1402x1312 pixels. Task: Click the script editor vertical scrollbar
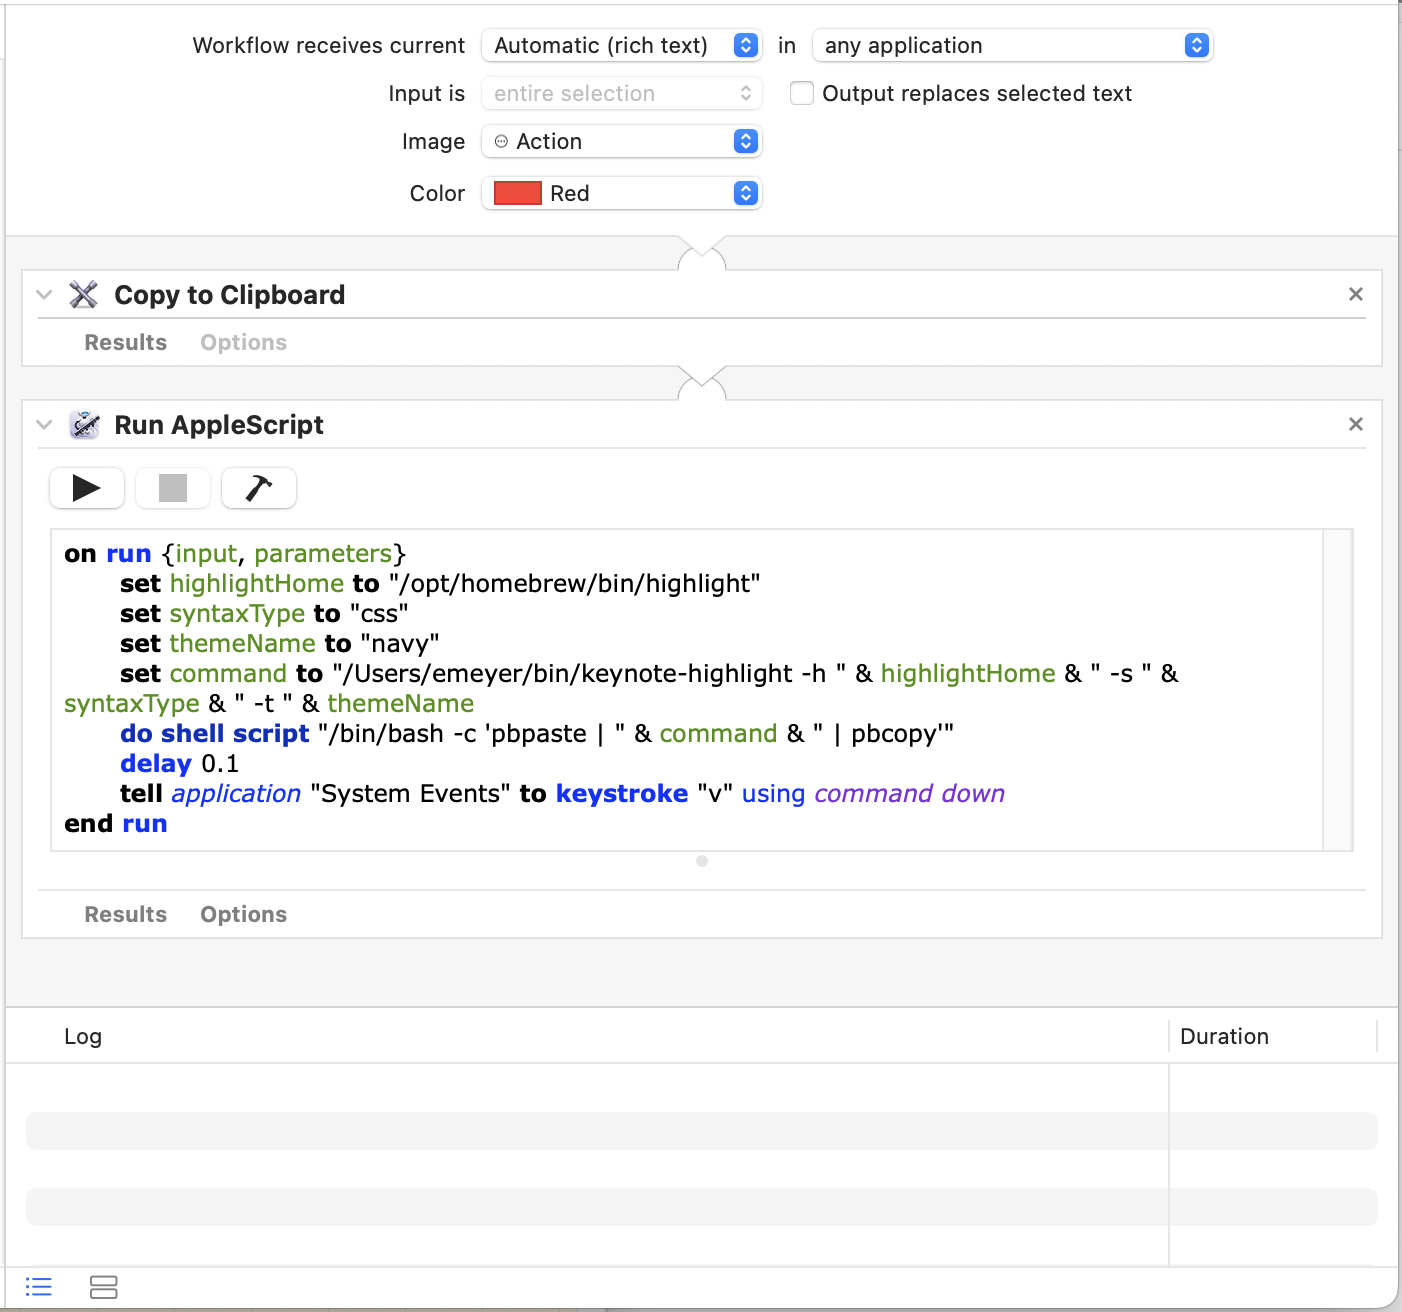1337,690
